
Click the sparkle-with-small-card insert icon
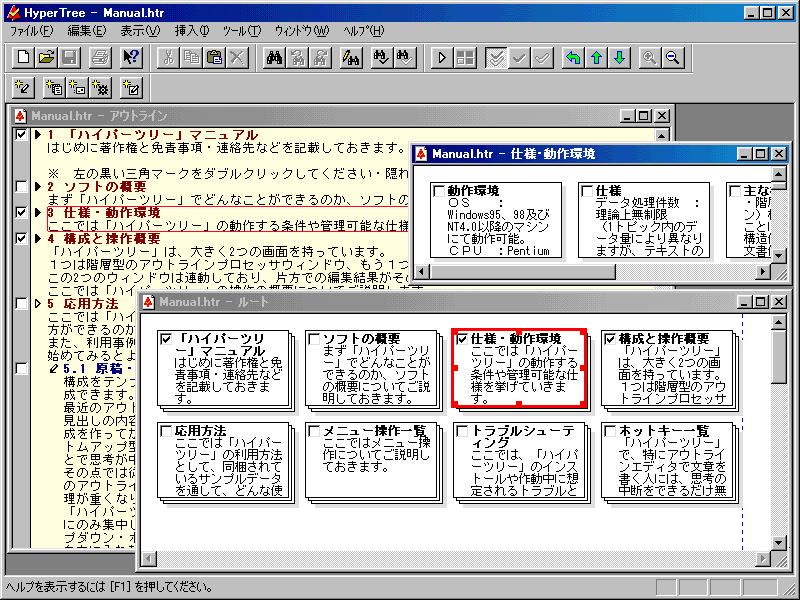coord(77,88)
